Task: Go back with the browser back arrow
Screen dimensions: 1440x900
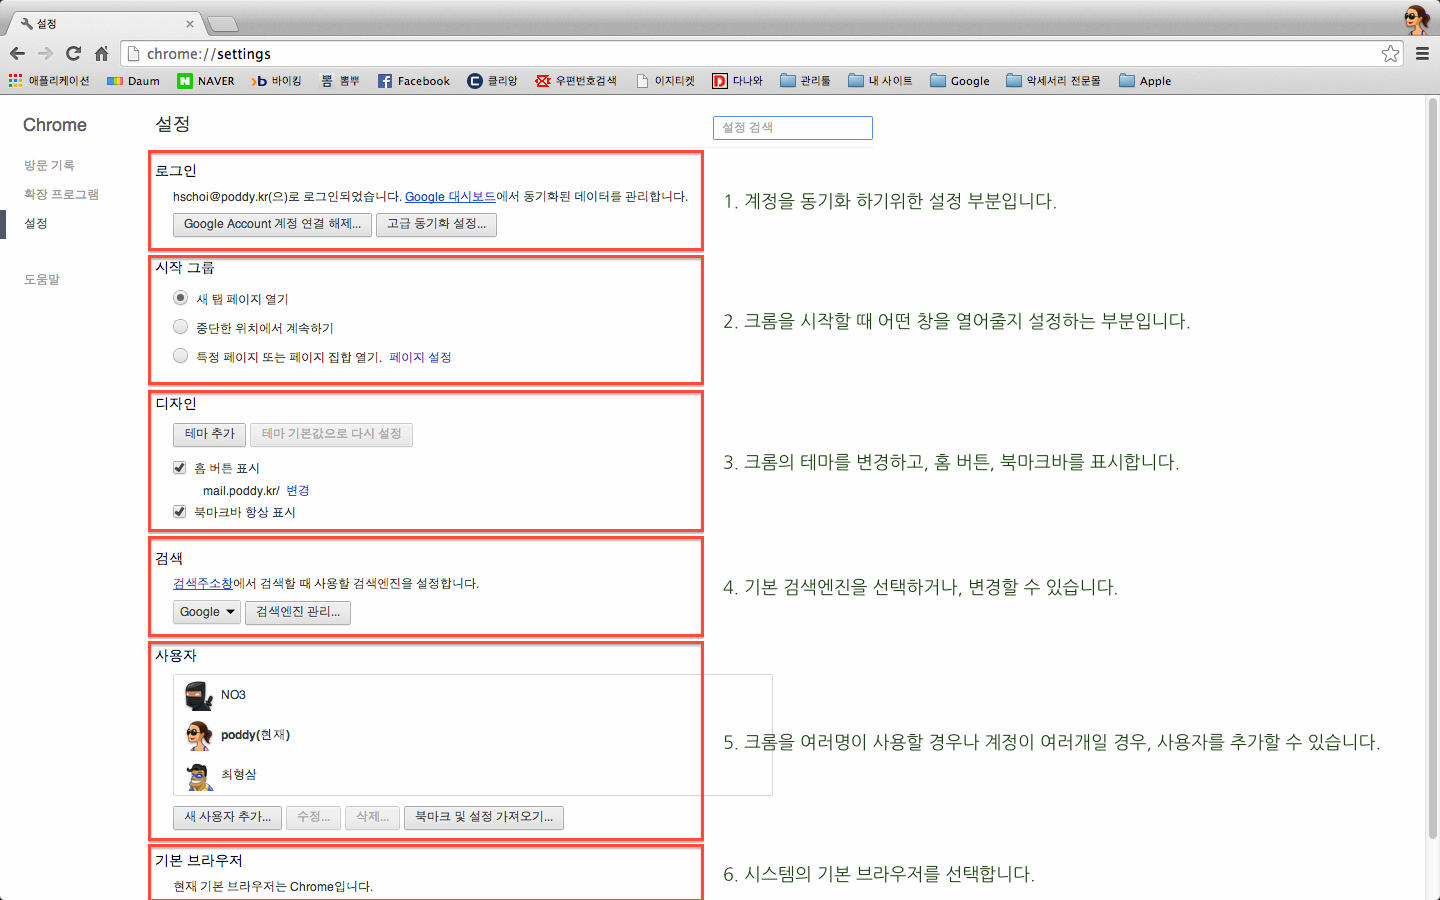Action: point(17,54)
